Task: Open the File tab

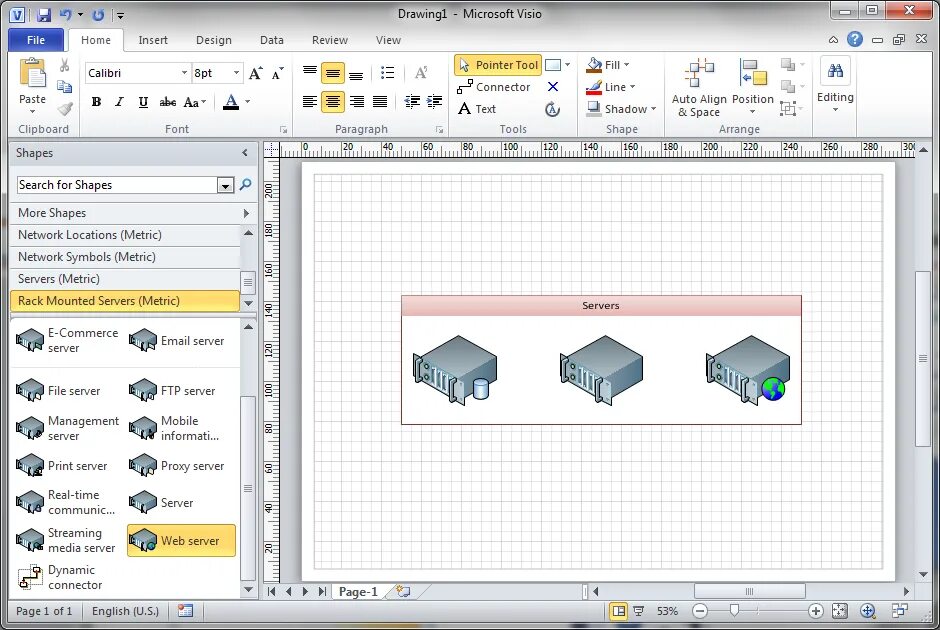Action: pyautogui.click(x=36, y=40)
